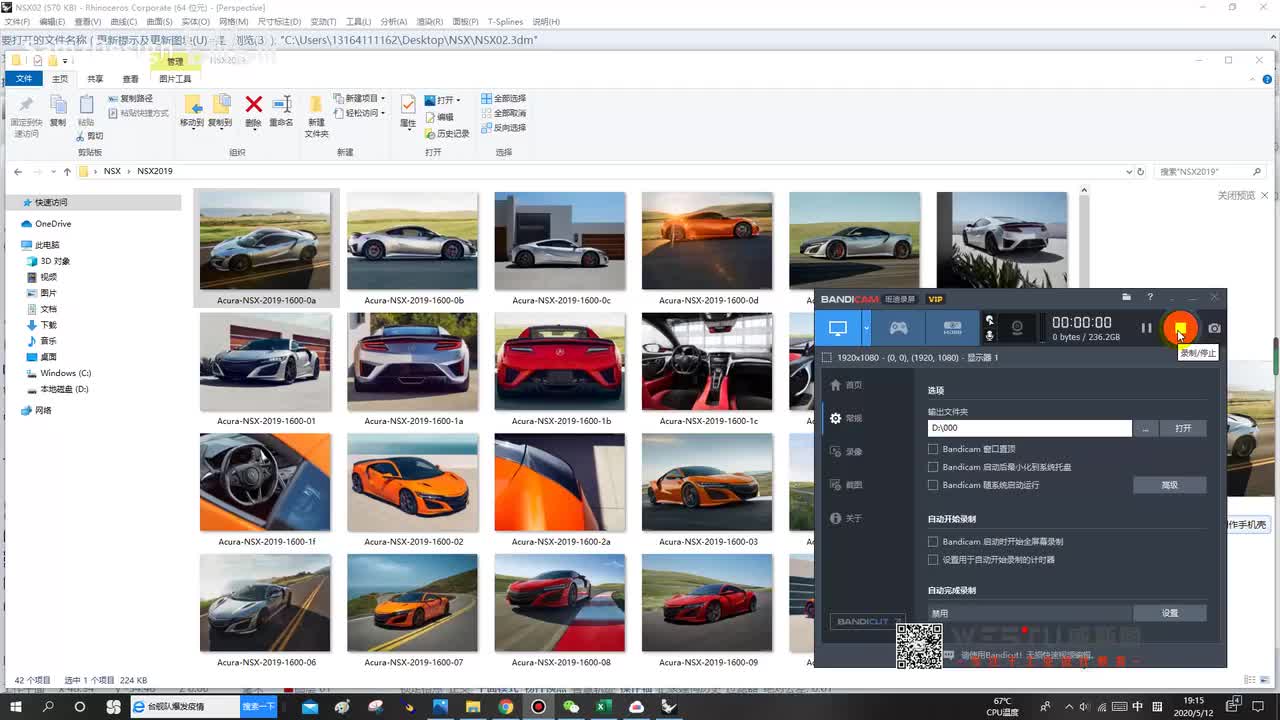Viewport: 1280px width, 720px height.
Task: Open Bandicam 常规 settings section
Action: [x=846, y=418]
